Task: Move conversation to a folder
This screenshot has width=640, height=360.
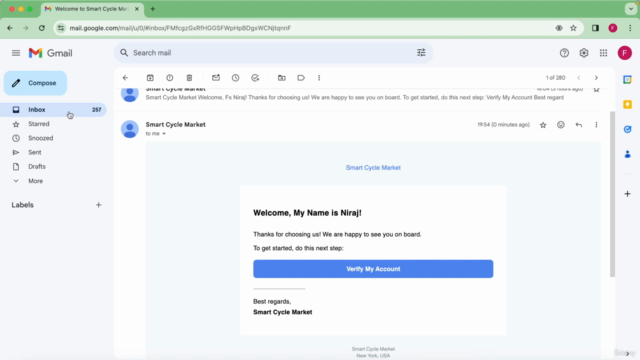Action: pyautogui.click(x=282, y=78)
